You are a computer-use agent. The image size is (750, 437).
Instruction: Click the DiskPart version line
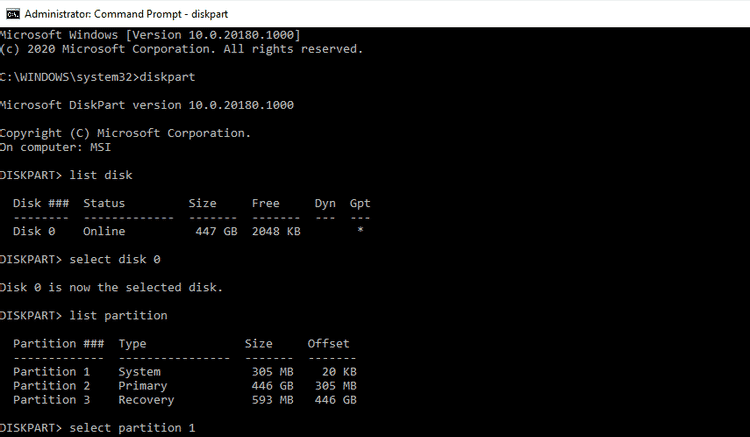tap(147, 105)
